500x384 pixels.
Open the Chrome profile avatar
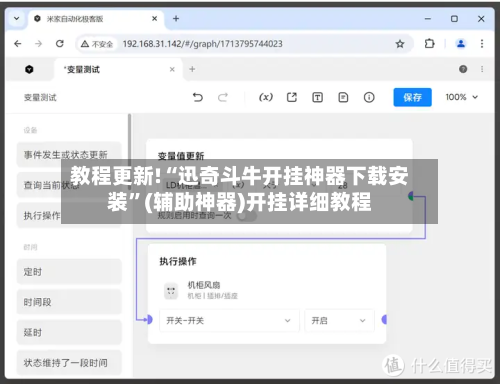coord(461,44)
